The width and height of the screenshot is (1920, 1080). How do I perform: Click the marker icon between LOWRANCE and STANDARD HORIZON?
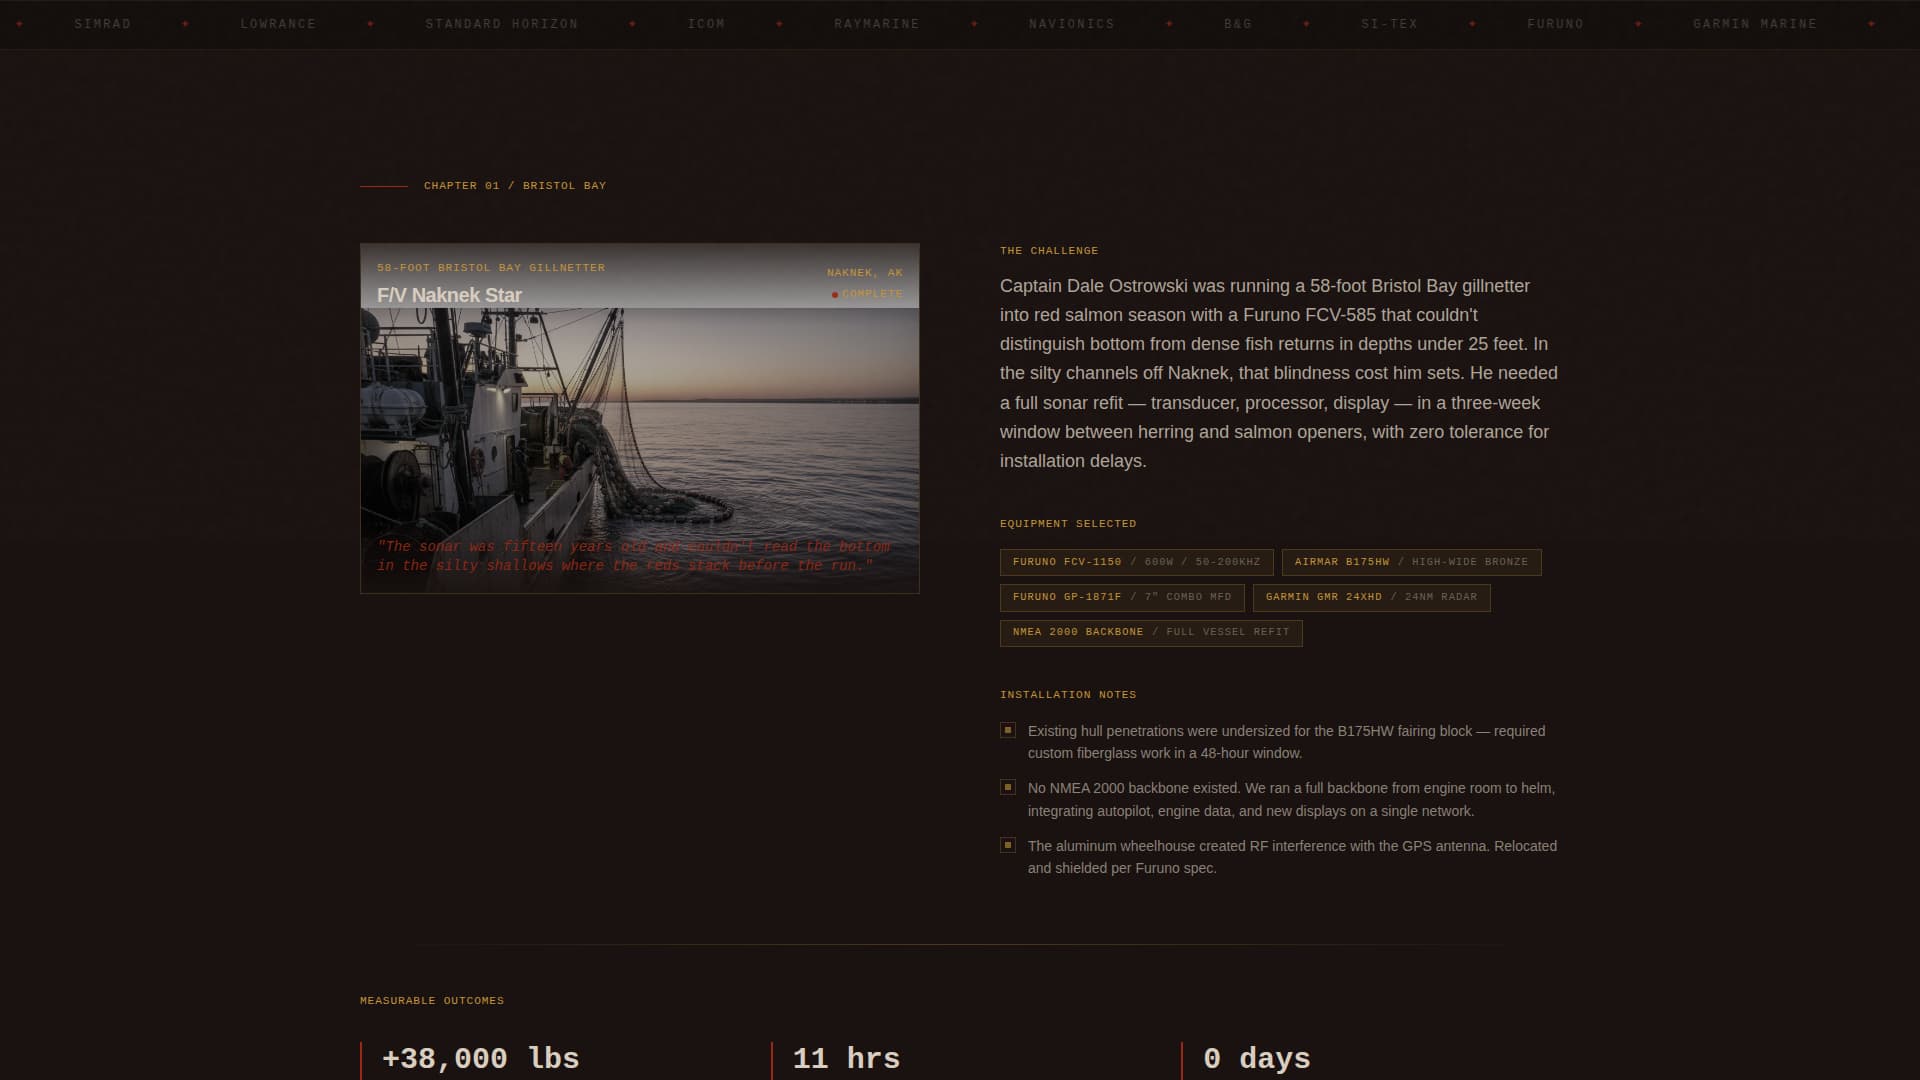(x=371, y=23)
